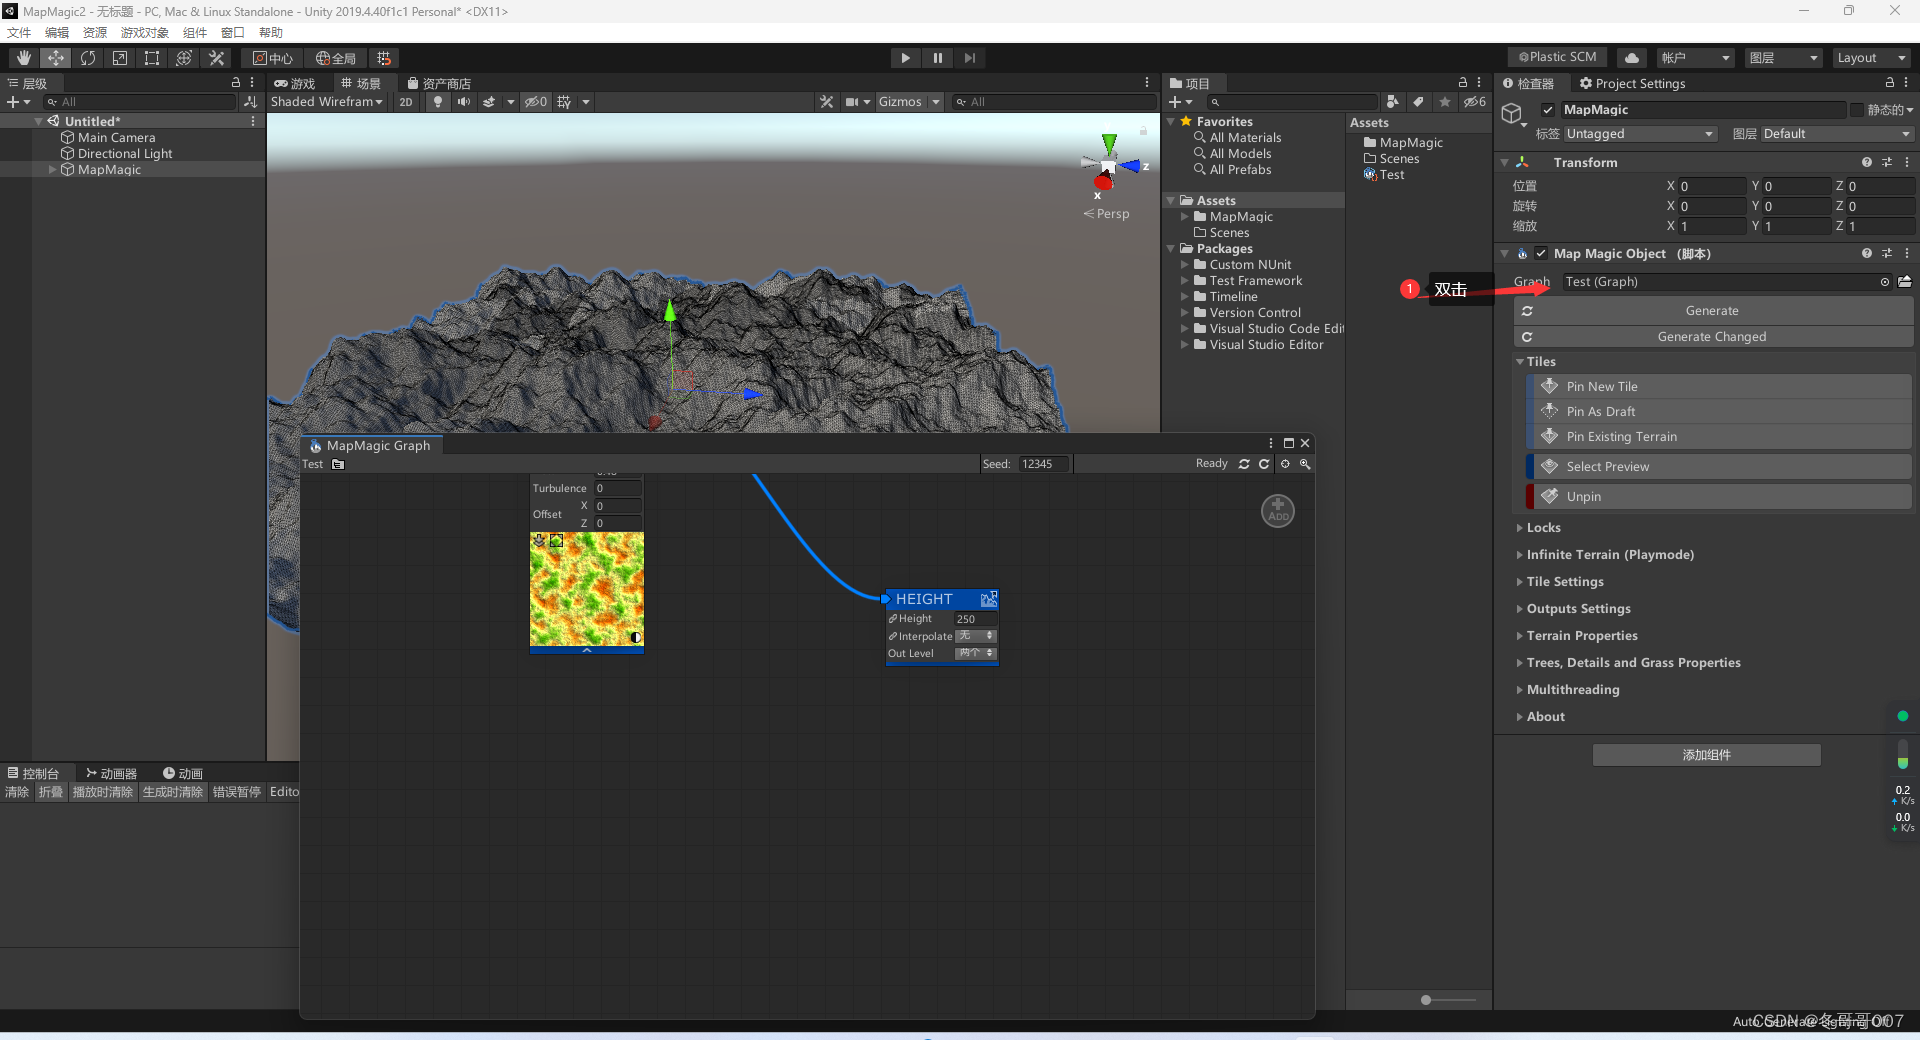Toggle the 2D view mode in Scene view
Screen dimensions: 1920x1040
click(406, 101)
